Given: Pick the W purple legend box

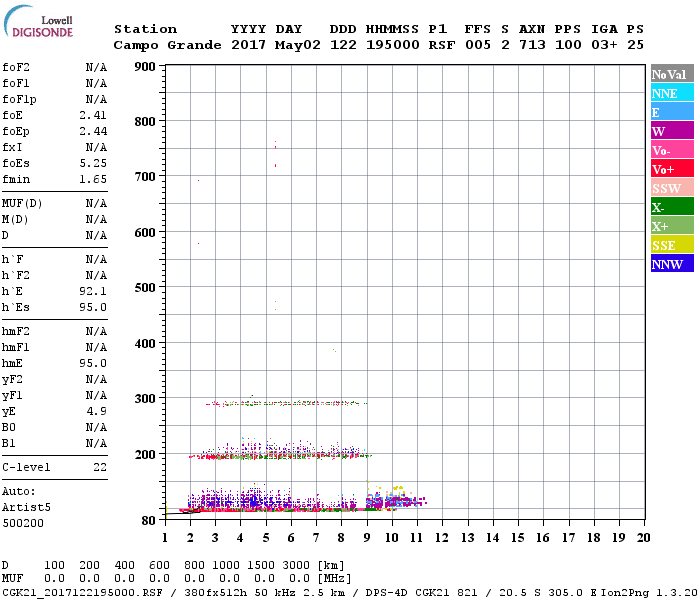Looking at the screenshot, I should tap(671, 131).
